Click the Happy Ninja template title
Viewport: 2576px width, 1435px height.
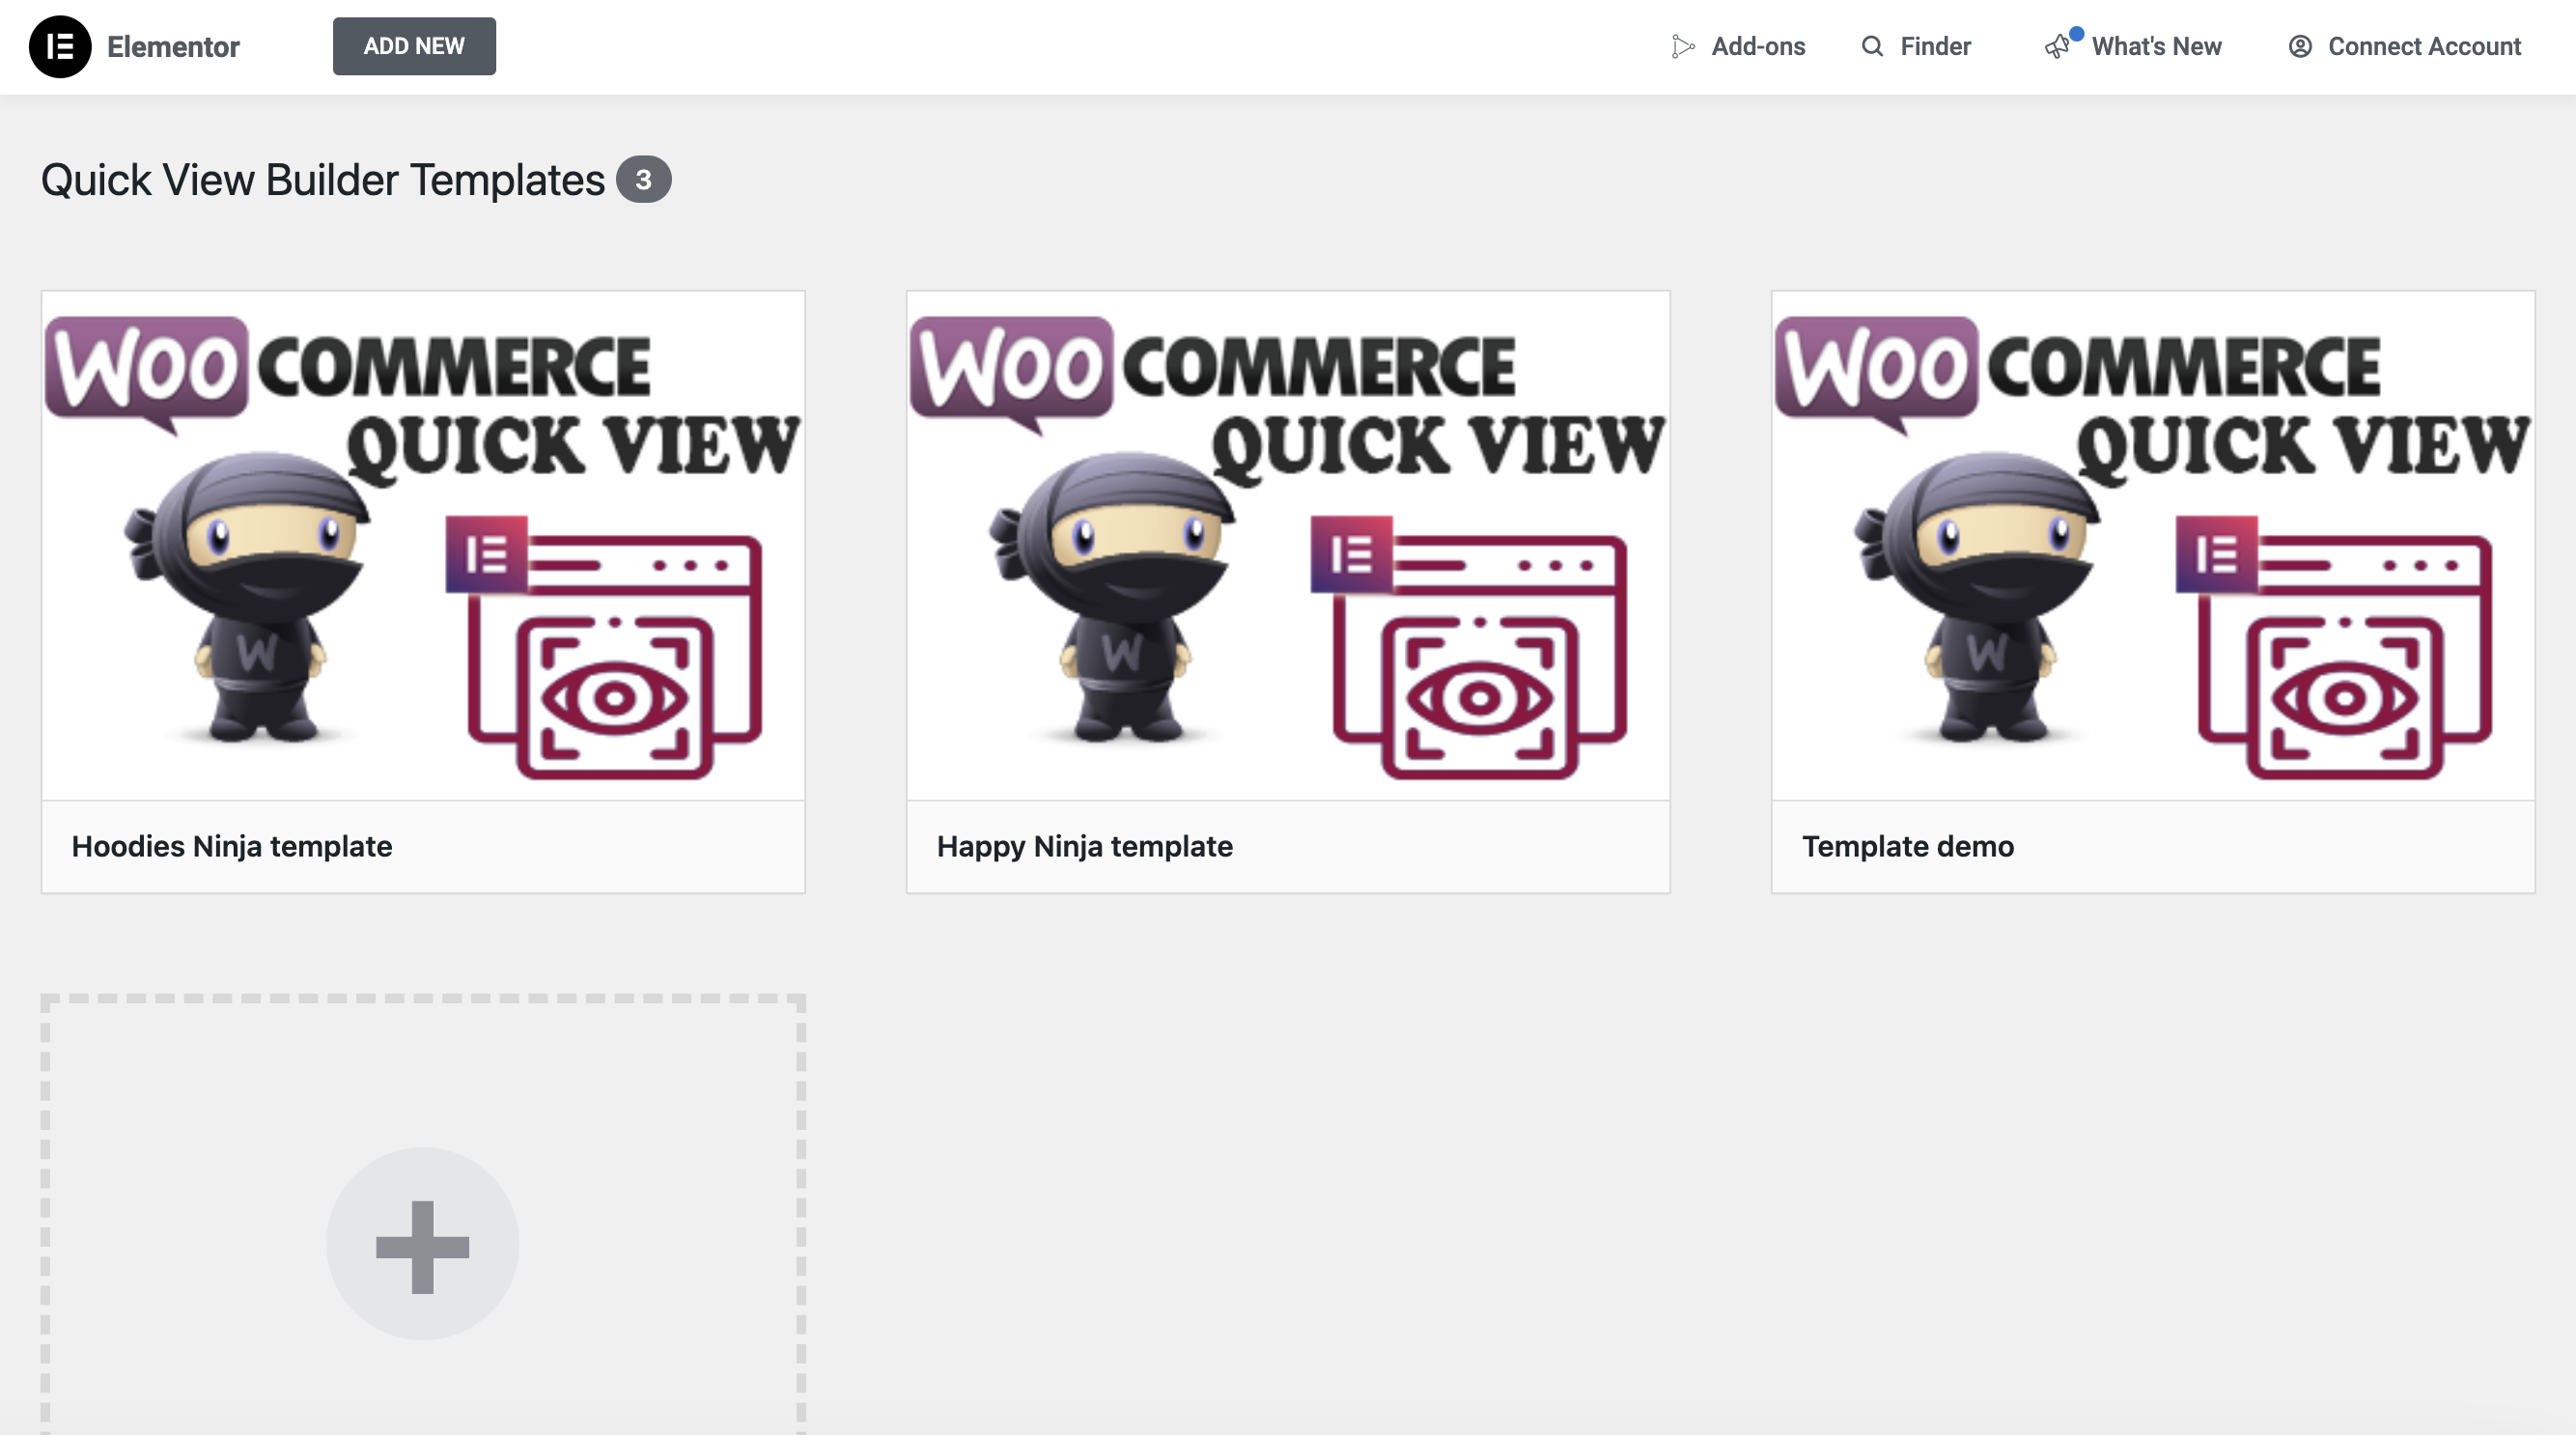click(x=1085, y=847)
